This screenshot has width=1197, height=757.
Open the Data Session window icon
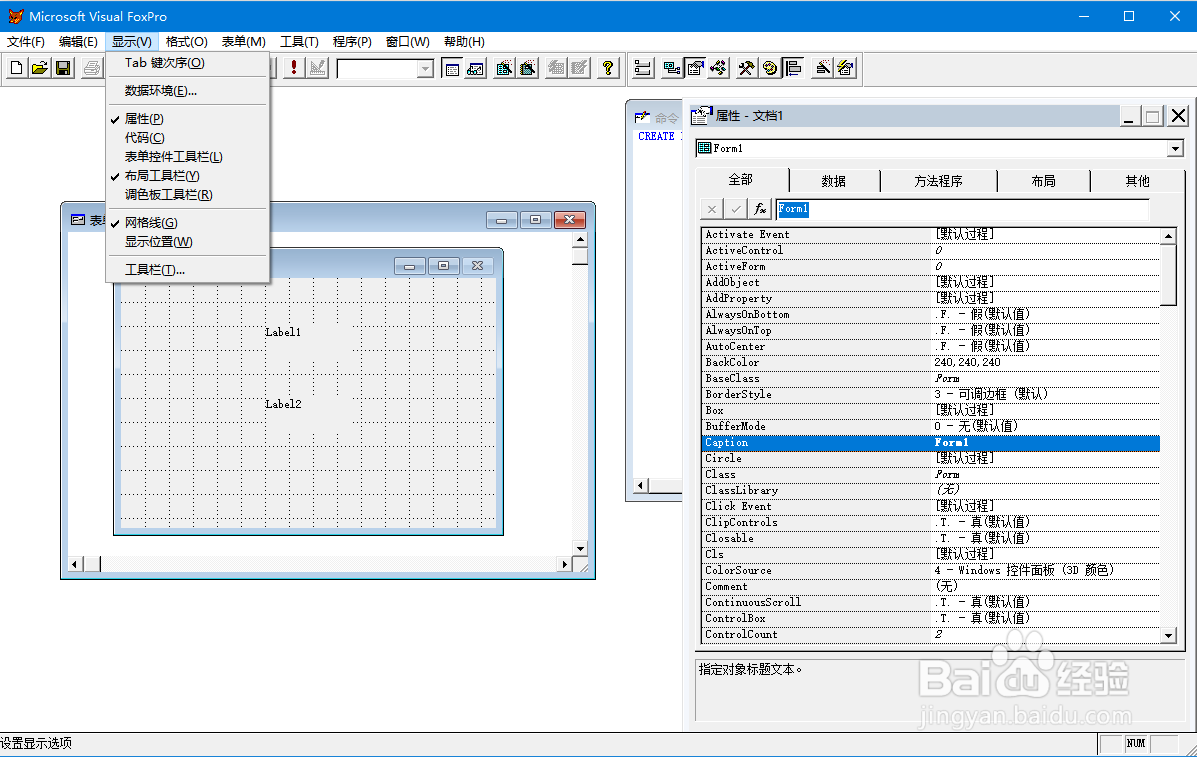point(476,68)
